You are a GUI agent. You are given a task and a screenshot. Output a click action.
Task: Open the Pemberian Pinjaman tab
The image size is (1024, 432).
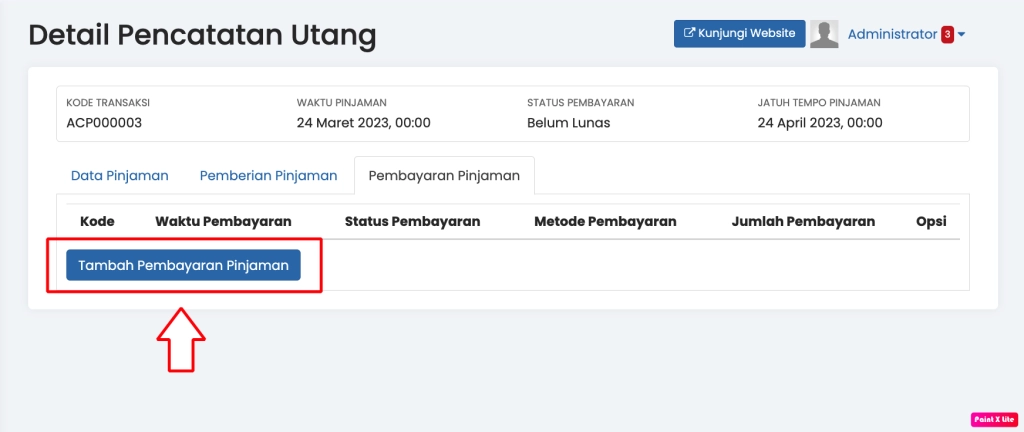pos(268,175)
